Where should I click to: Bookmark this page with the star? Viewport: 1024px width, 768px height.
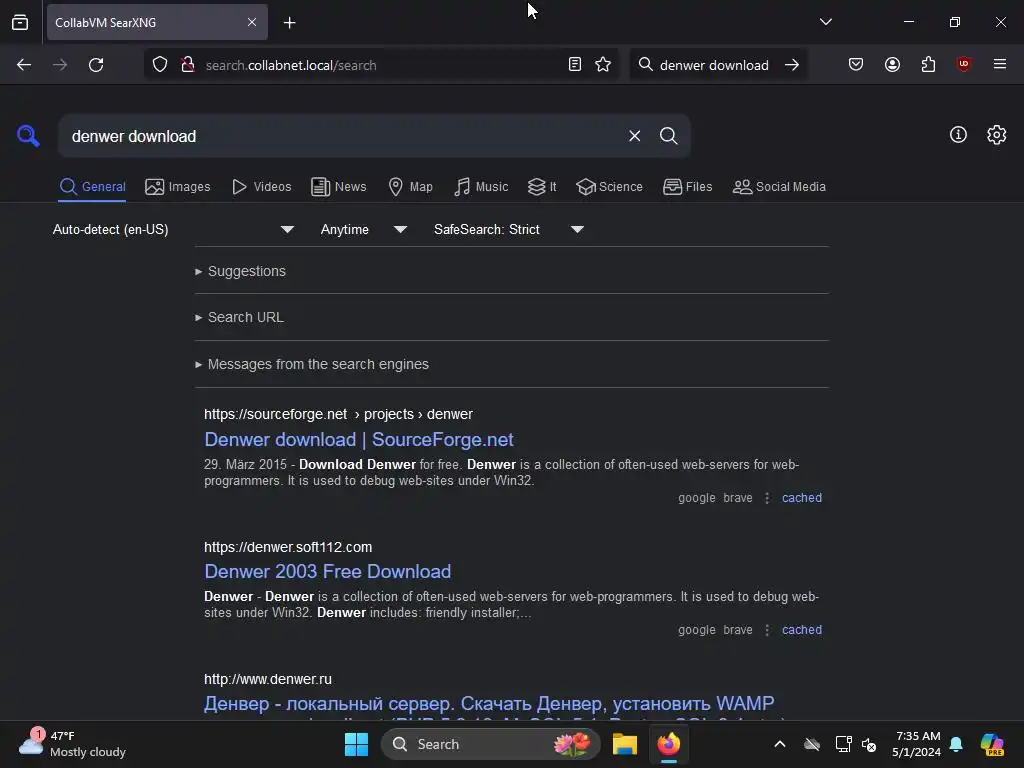coord(603,65)
